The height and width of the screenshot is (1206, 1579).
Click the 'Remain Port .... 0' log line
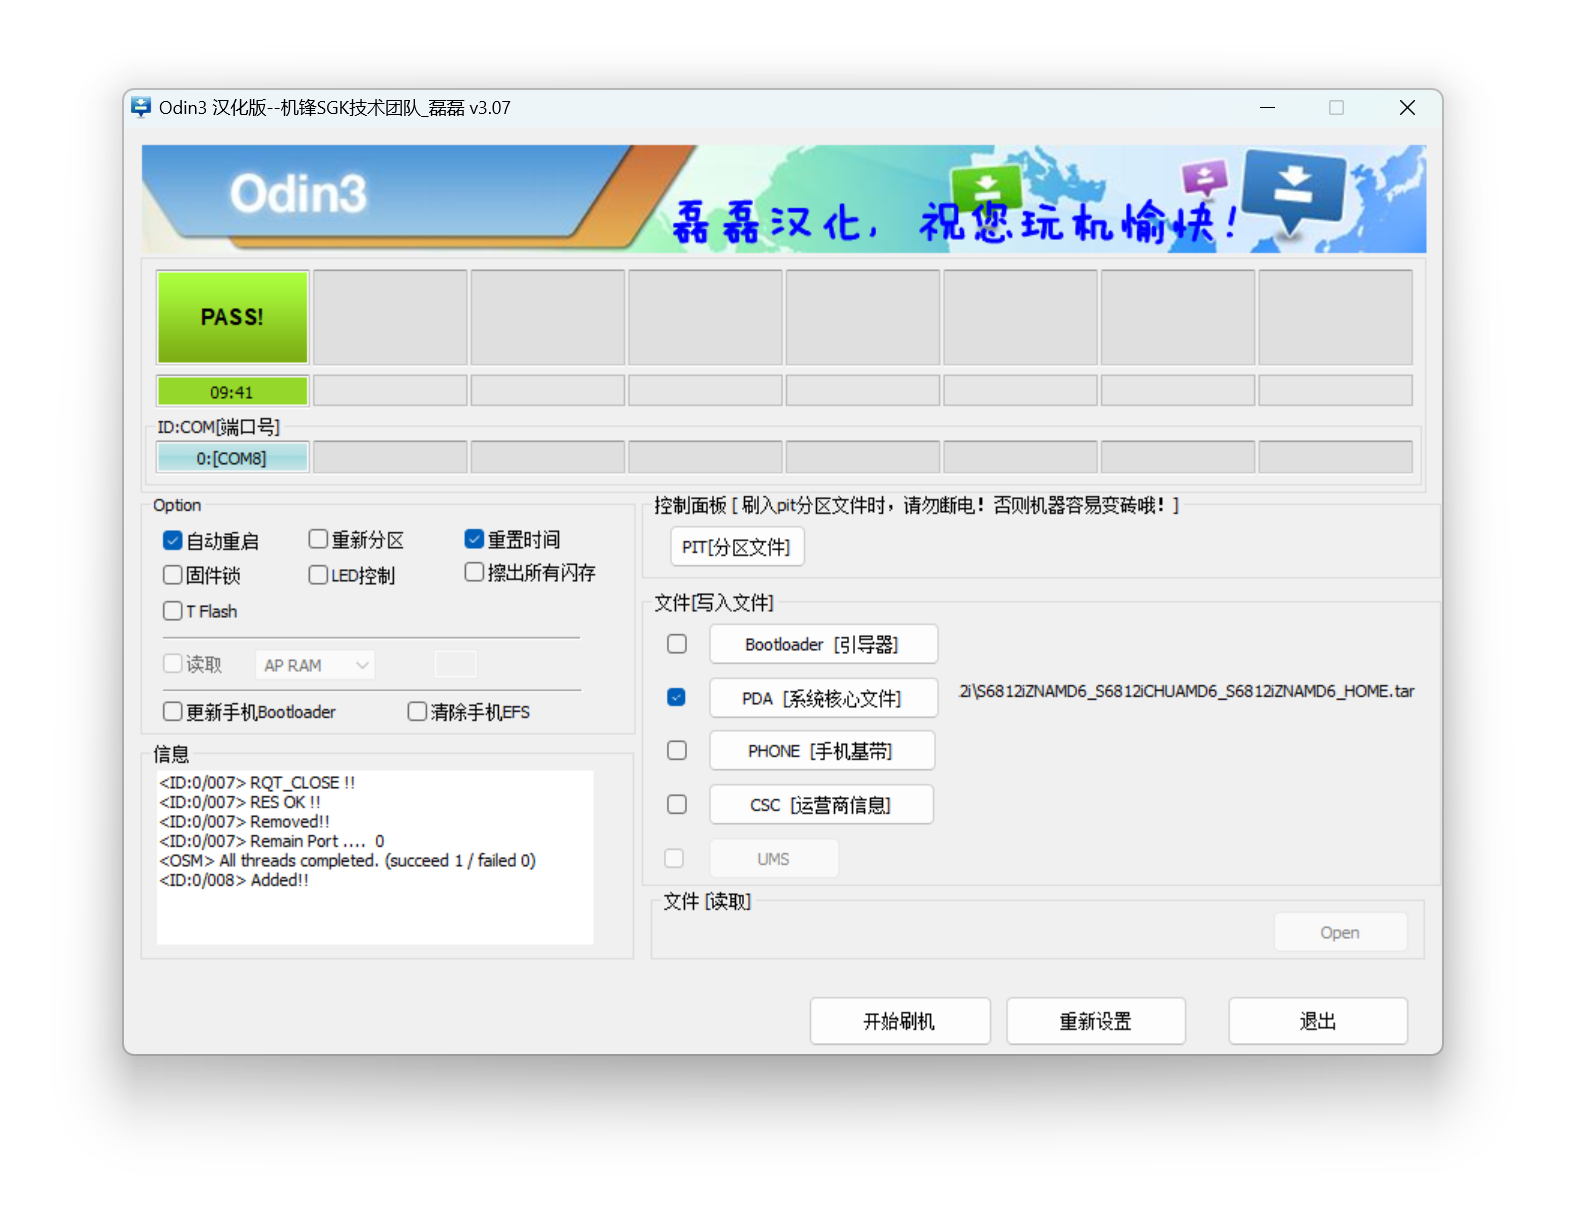(272, 841)
